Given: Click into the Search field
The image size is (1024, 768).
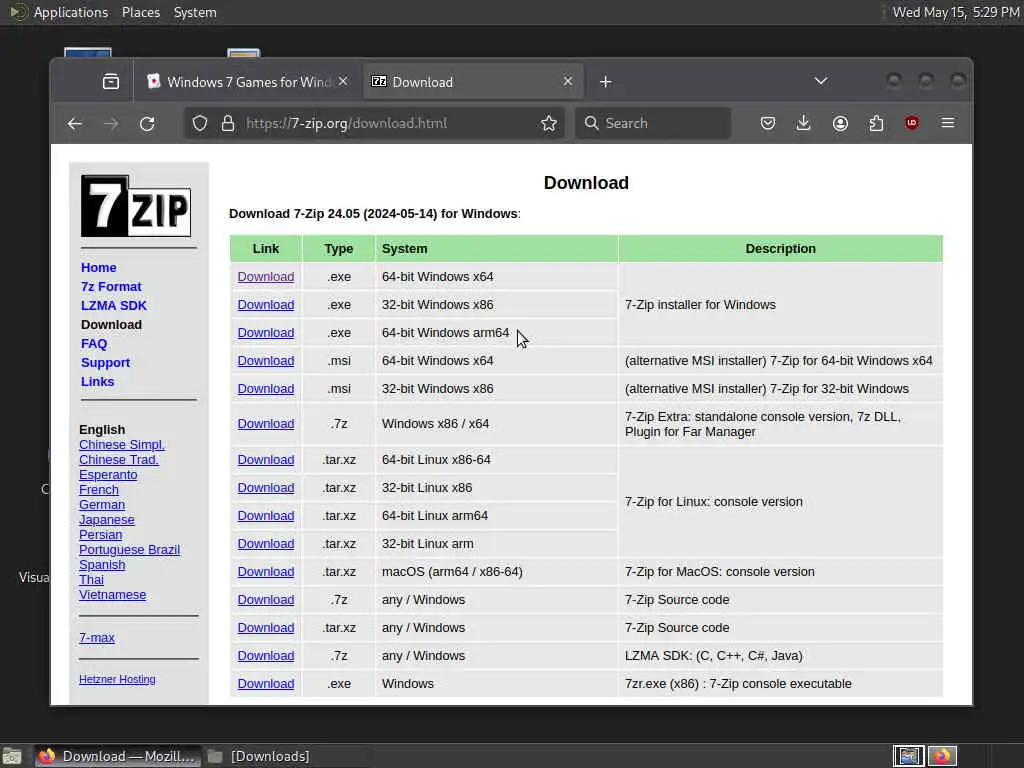Looking at the screenshot, I should [653, 123].
